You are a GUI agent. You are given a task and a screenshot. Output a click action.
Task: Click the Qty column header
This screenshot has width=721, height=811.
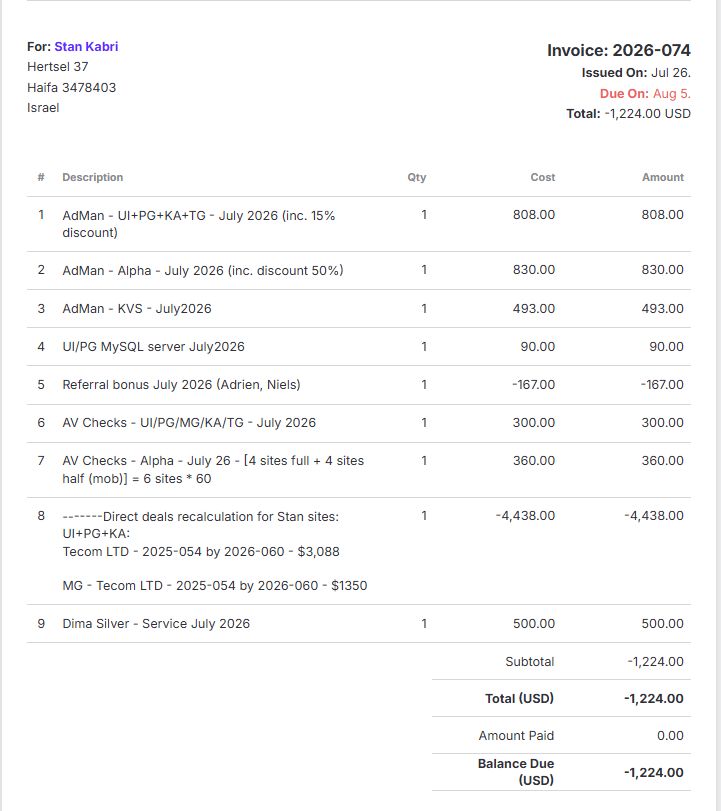click(416, 177)
